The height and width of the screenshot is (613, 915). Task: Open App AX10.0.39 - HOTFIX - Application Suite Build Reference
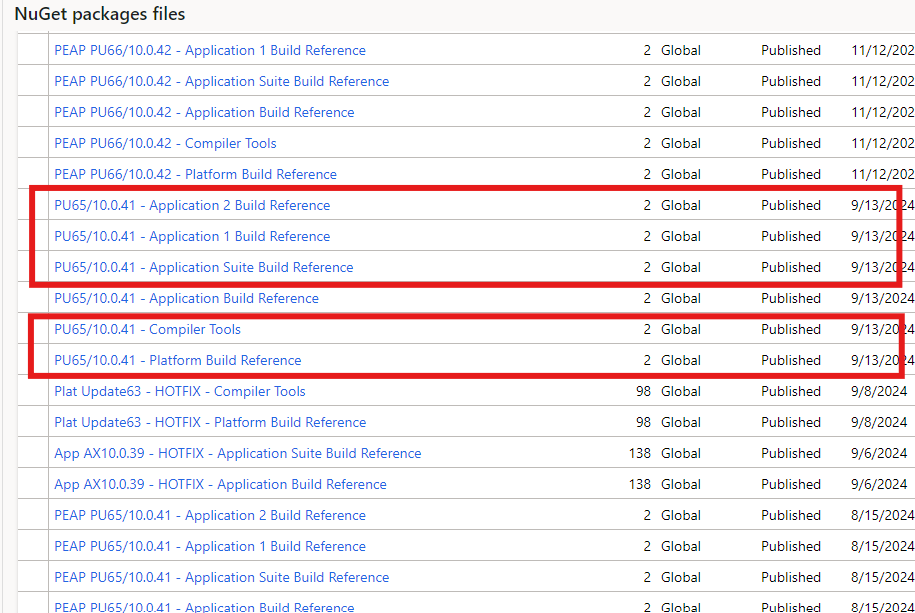[237, 453]
